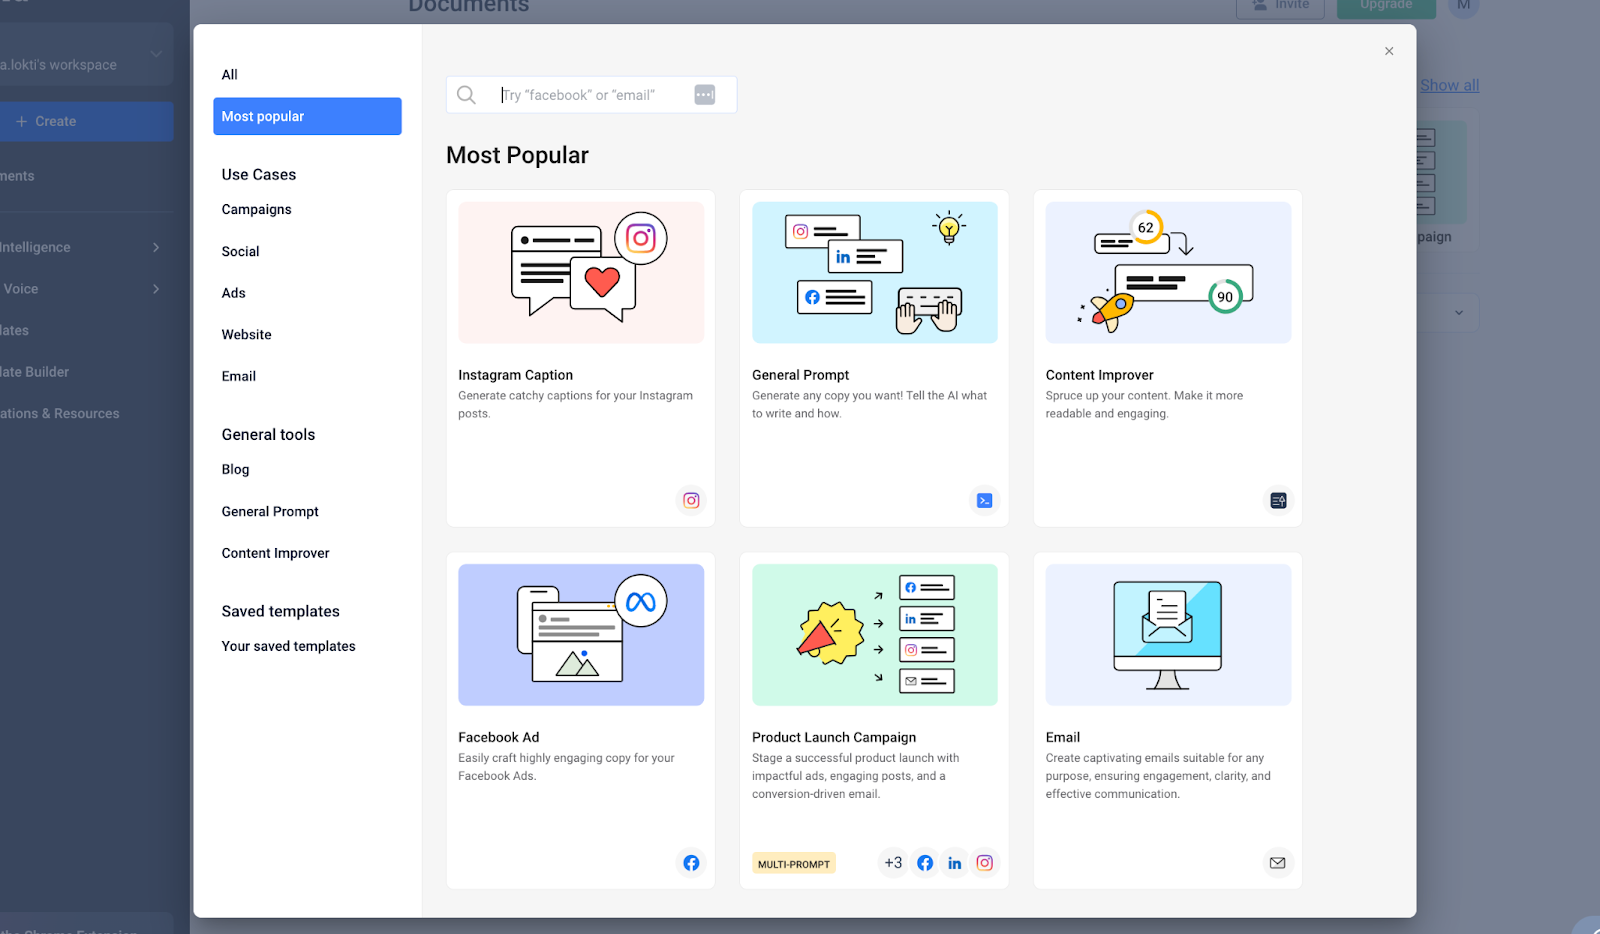The height and width of the screenshot is (934, 1600).
Task: Open the Show all link
Action: pyautogui.click(x=1449, y=85)
